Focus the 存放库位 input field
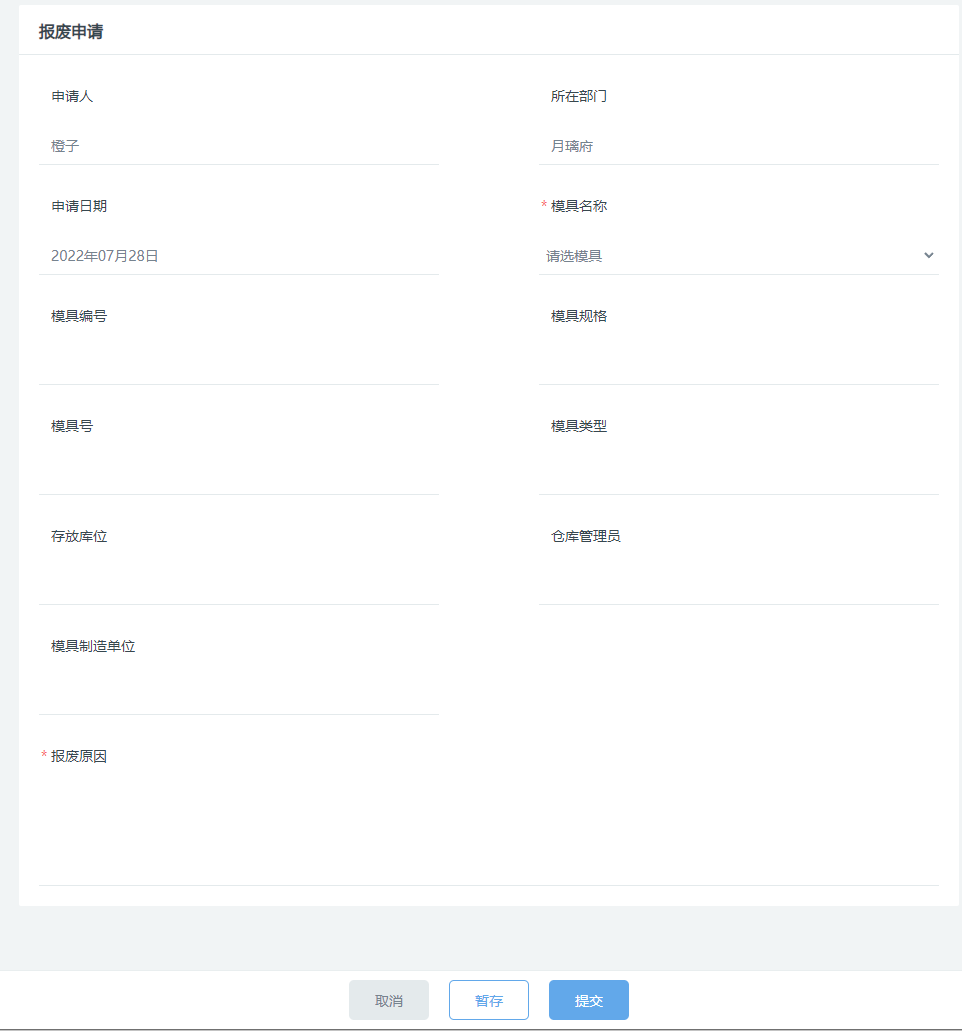962x1031 pixels. 239,585
